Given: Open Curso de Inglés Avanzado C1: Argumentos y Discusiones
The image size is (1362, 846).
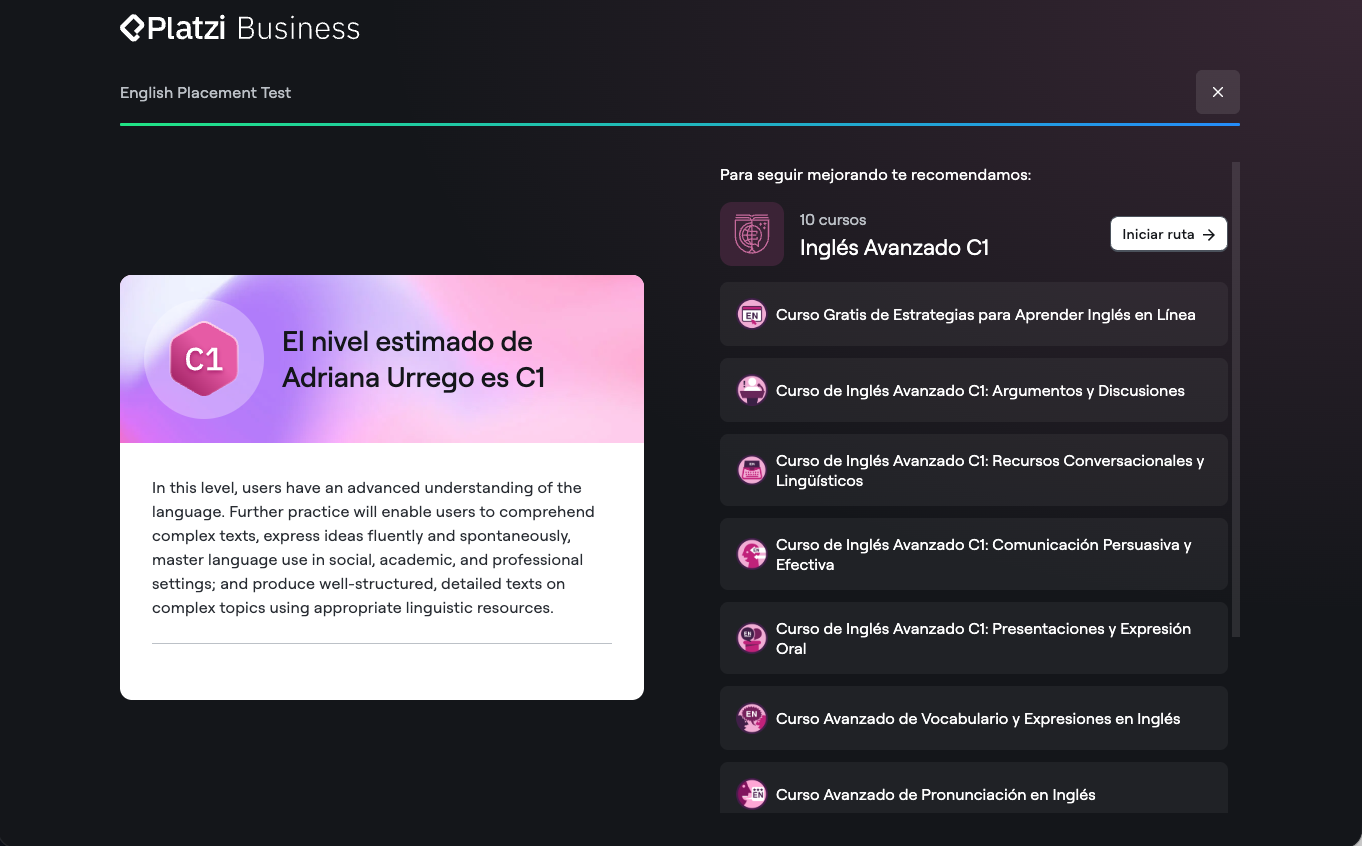Looking at the screenshot, I should (980, 391).
